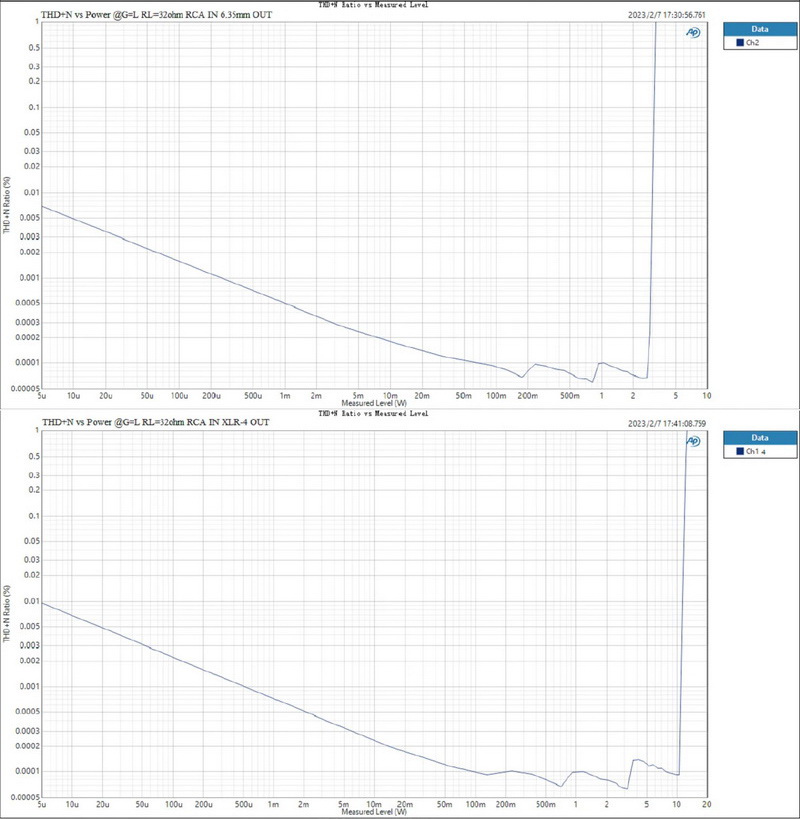
Task: Click the 20 tick on bottom graph's x-axis
Action: 706,804
